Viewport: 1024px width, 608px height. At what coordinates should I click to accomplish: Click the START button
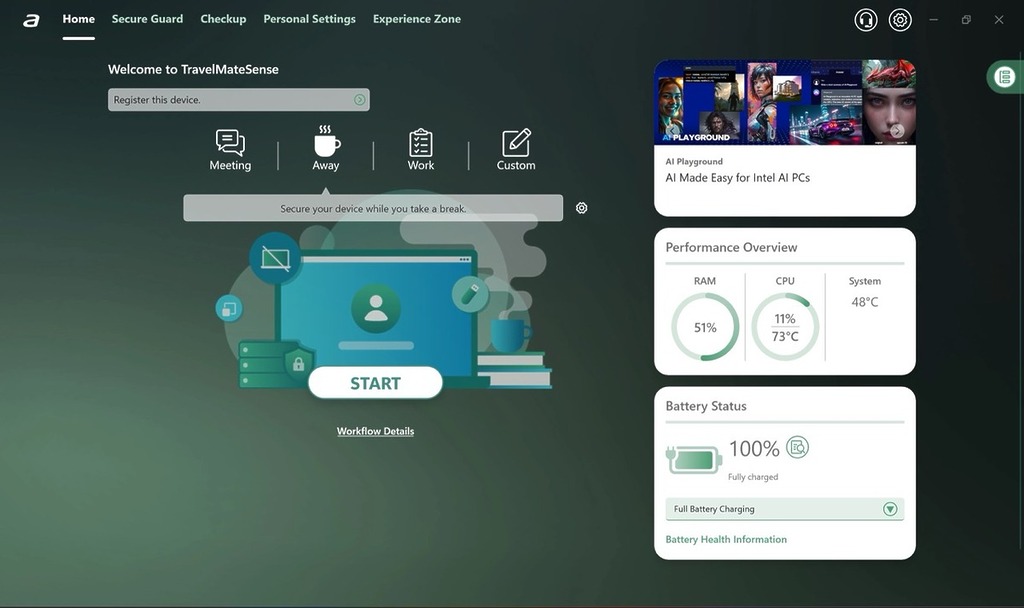pyautogui.click(x=376, y=383)
